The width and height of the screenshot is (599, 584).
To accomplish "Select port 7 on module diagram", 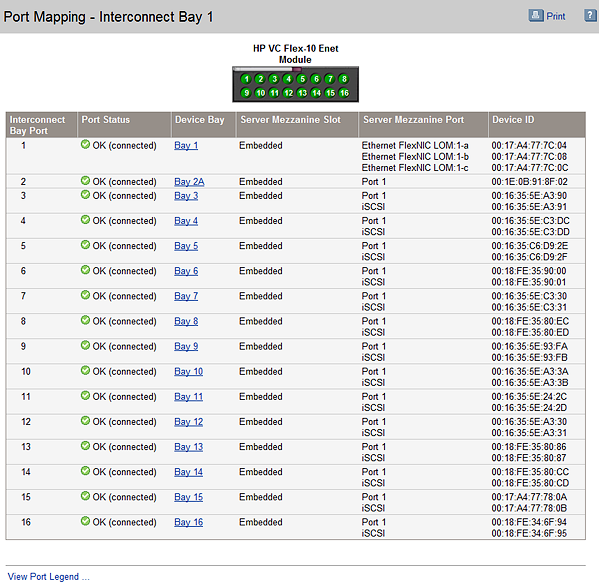I will pos(330,79).
